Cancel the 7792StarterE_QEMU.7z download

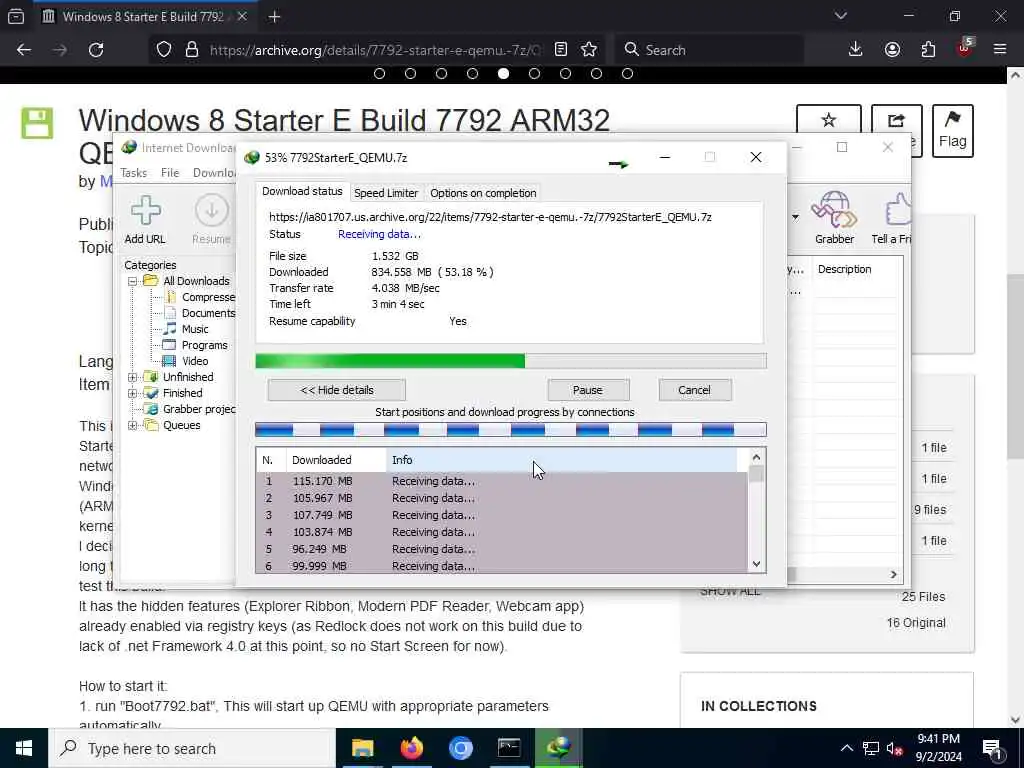pyautogui.click(x=694, y=390)
